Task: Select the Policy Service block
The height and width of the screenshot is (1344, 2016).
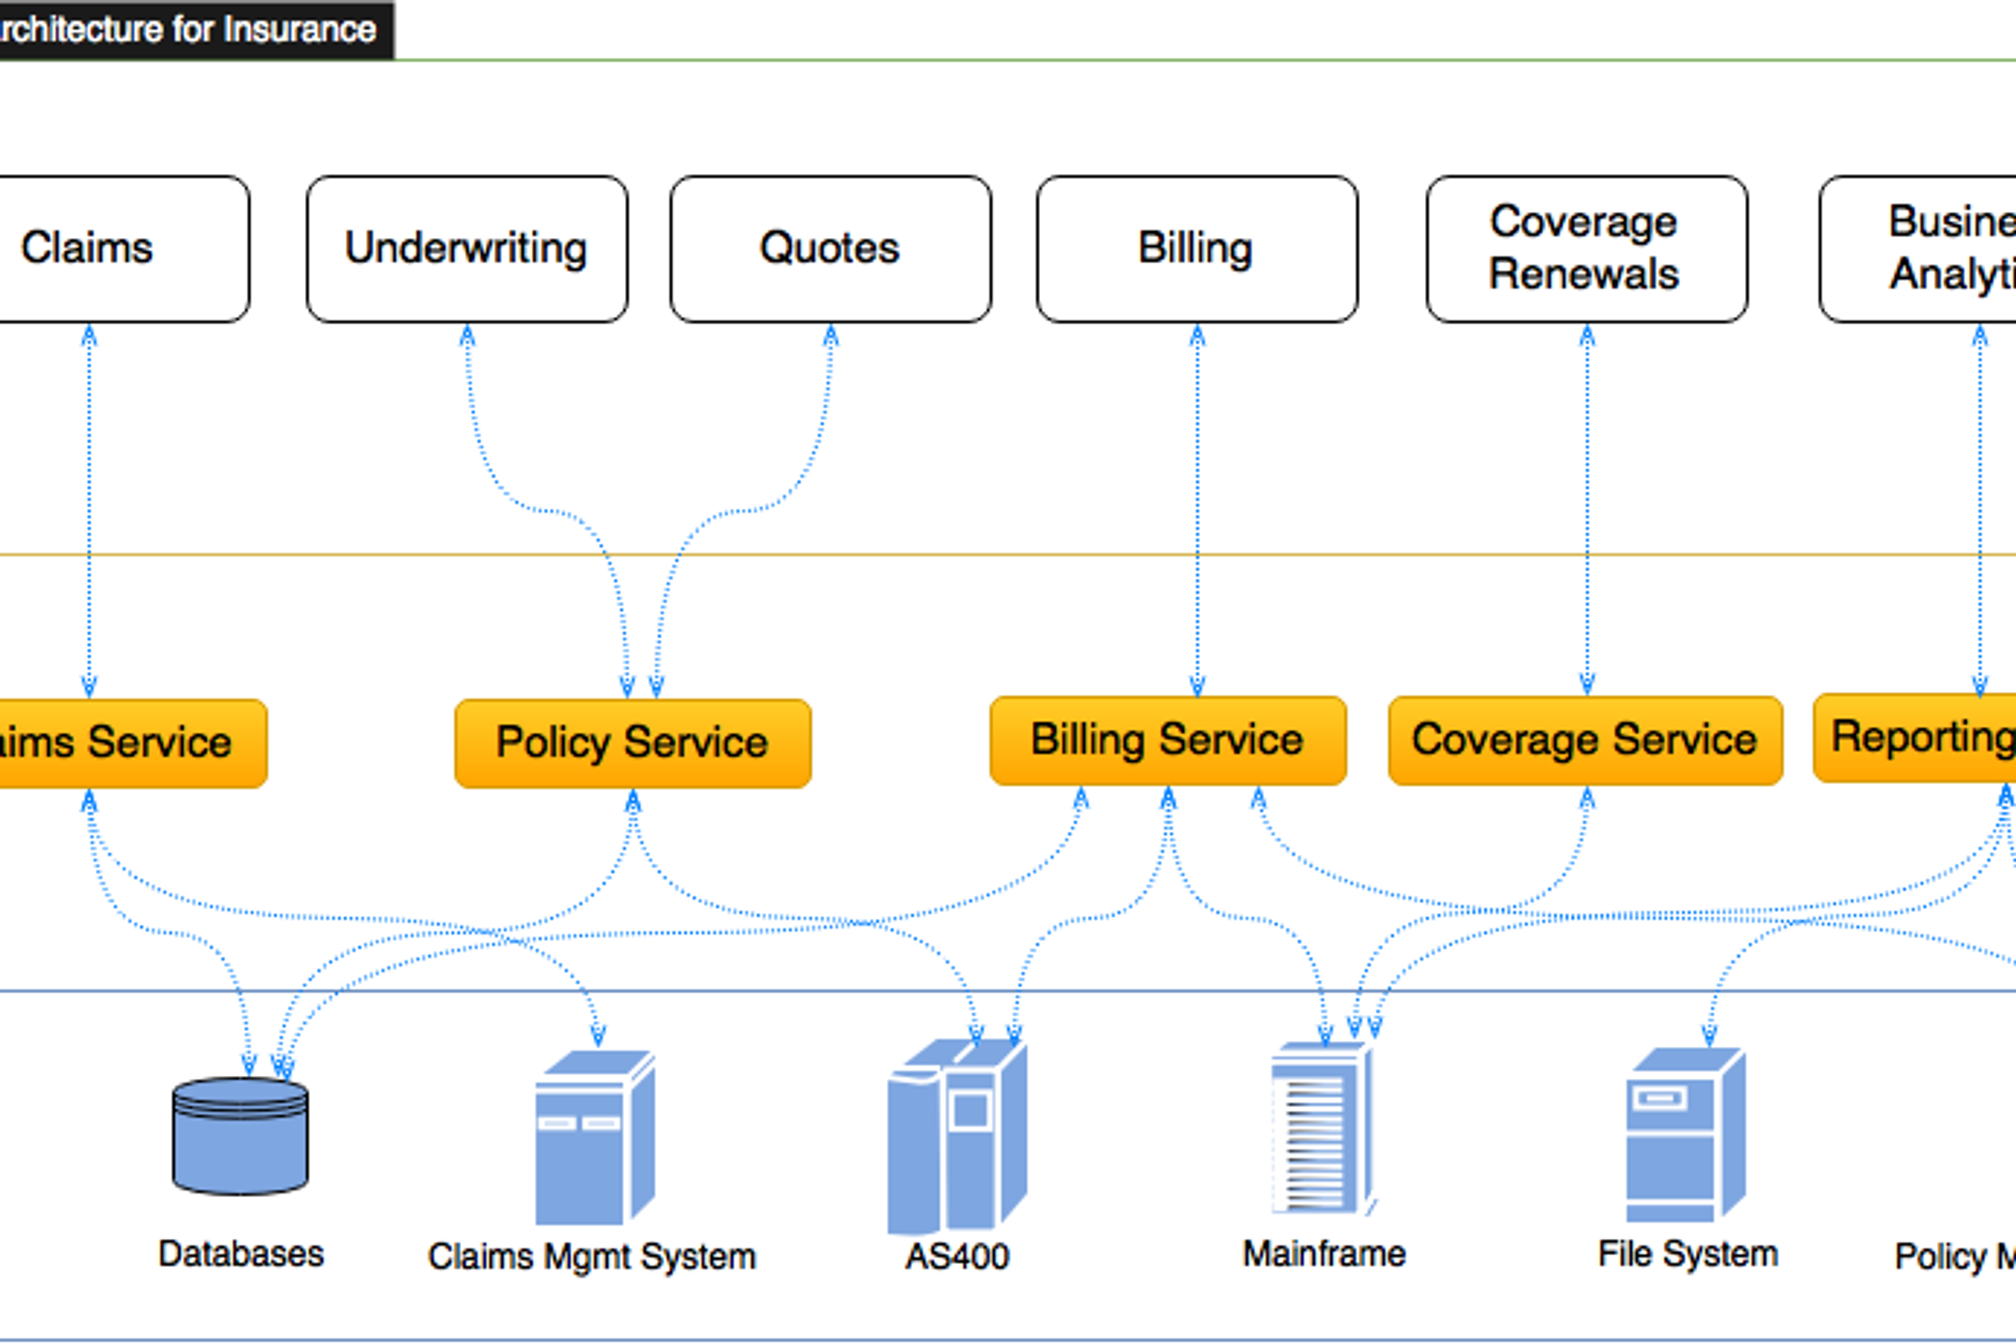Action: pyautogui.click(x=632, y=743)
